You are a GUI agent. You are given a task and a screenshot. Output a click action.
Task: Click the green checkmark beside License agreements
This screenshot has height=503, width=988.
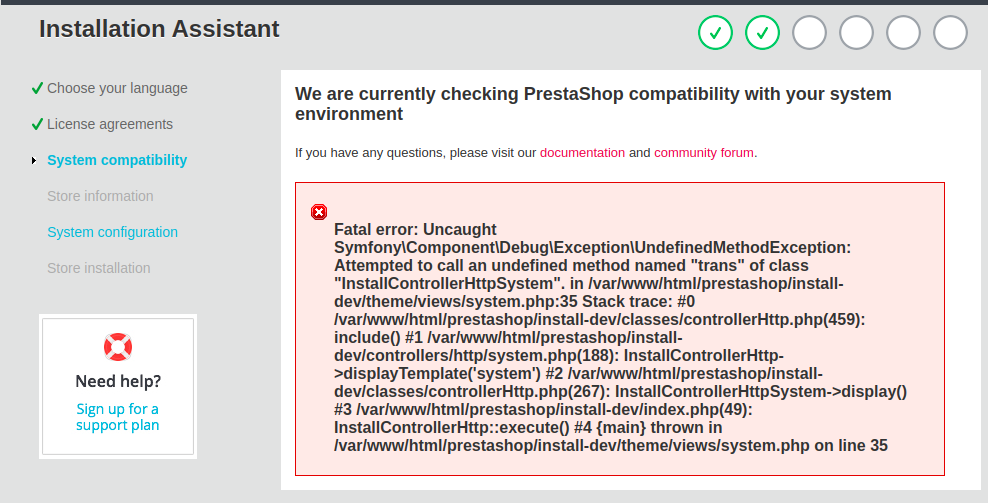(x=37, y=124)
